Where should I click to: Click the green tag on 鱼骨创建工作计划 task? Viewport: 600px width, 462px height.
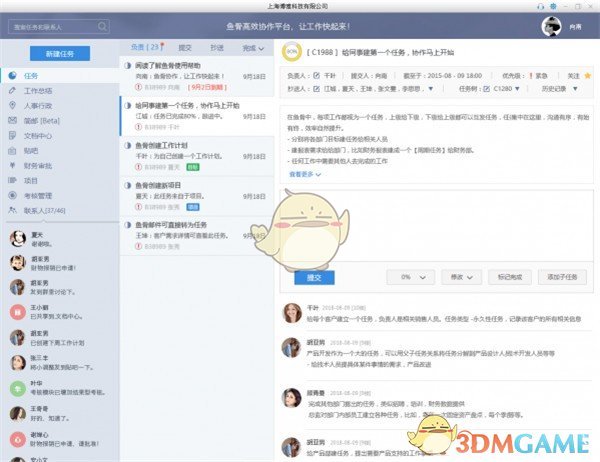click(x=193, y=167)
